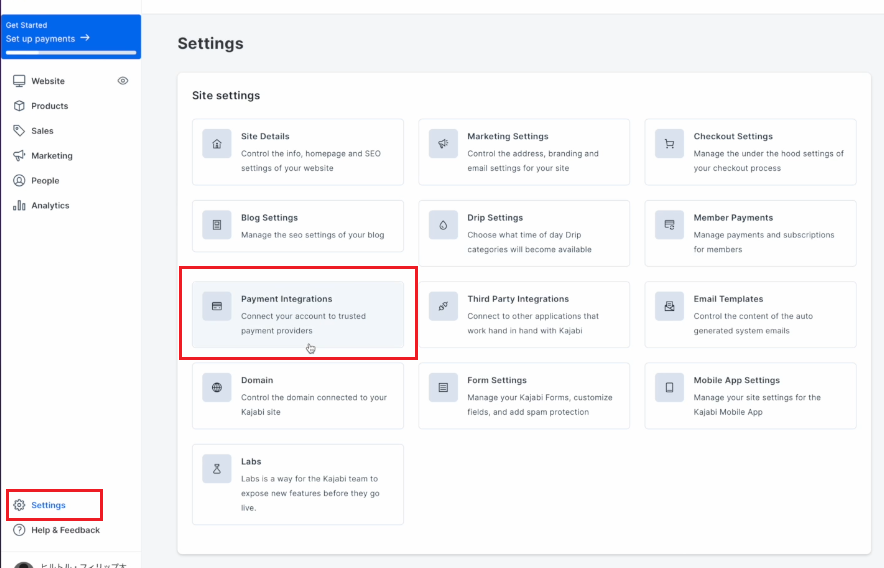884x568 pixels.
Task: Click the Blog Settings document icon
Action: [217, 225]
